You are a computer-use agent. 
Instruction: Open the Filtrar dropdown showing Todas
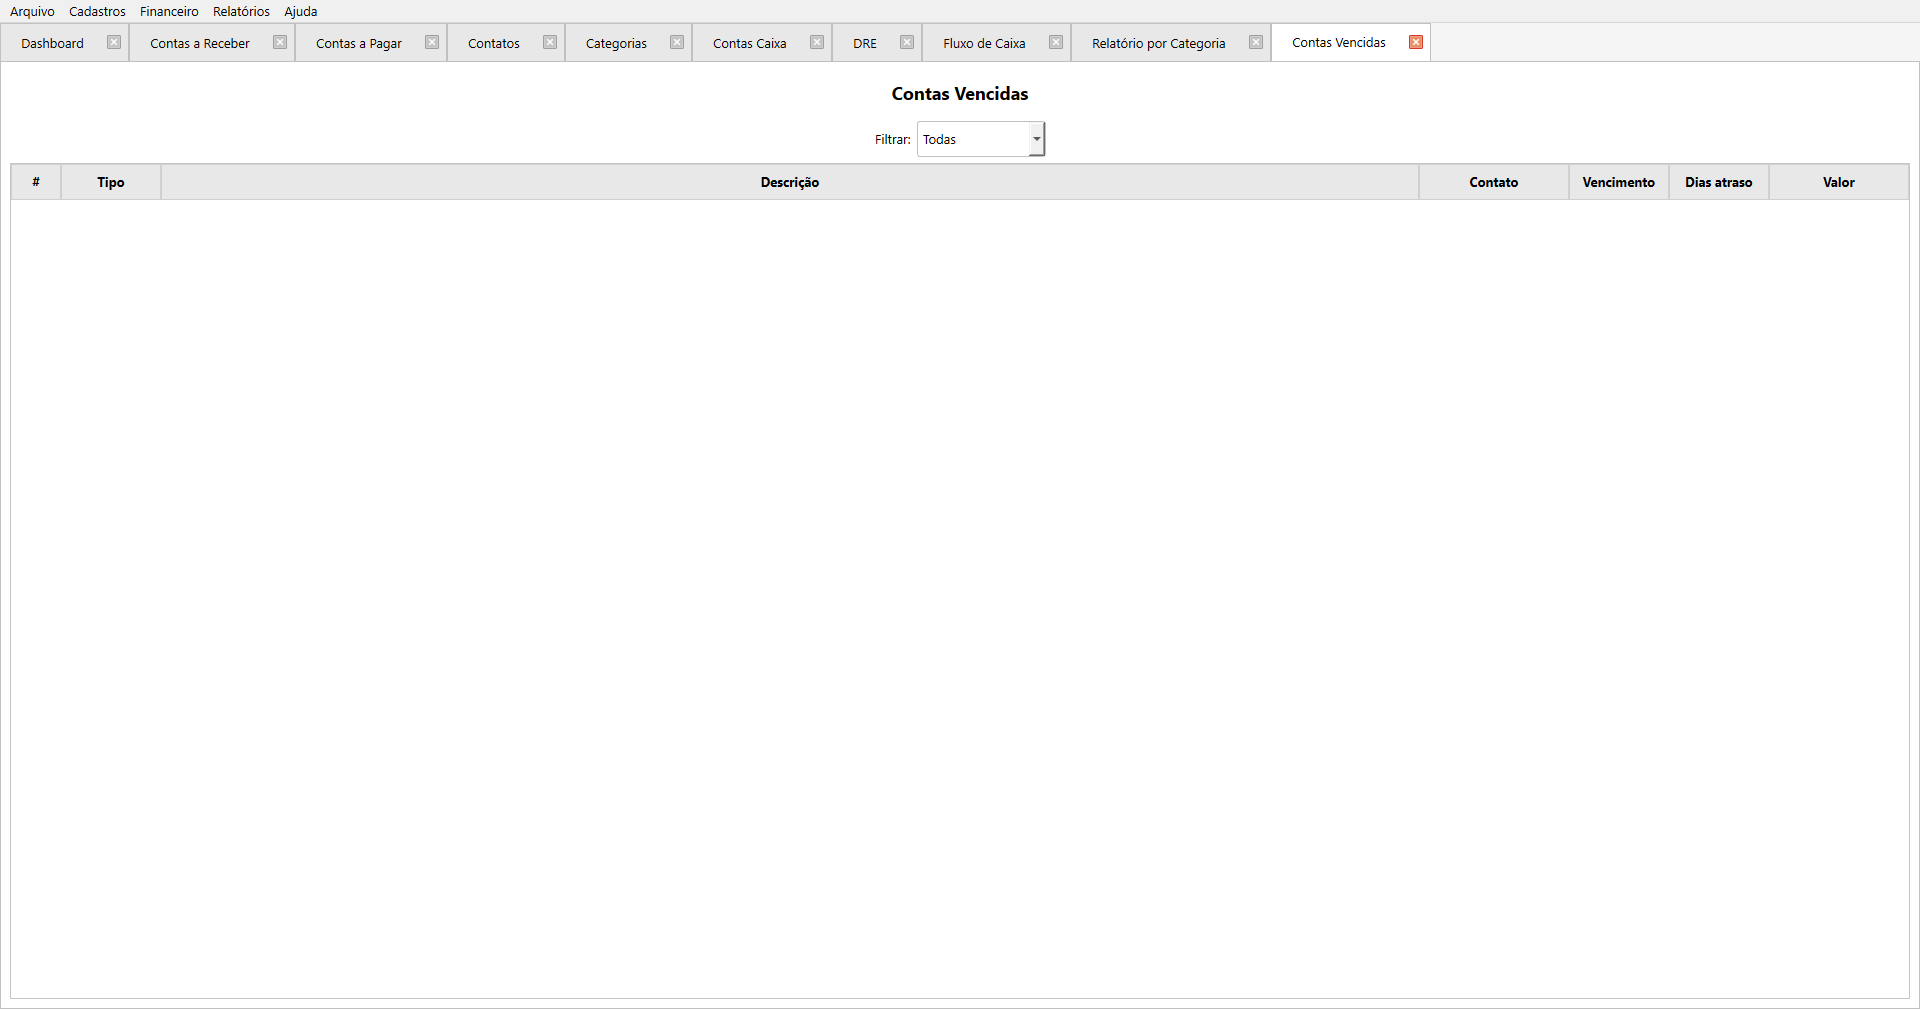coord(980,140)
